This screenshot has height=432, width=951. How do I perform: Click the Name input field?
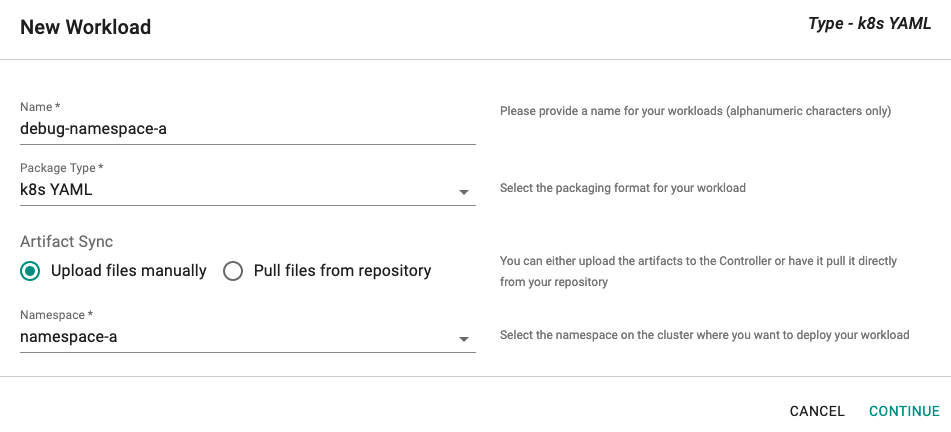247,128
